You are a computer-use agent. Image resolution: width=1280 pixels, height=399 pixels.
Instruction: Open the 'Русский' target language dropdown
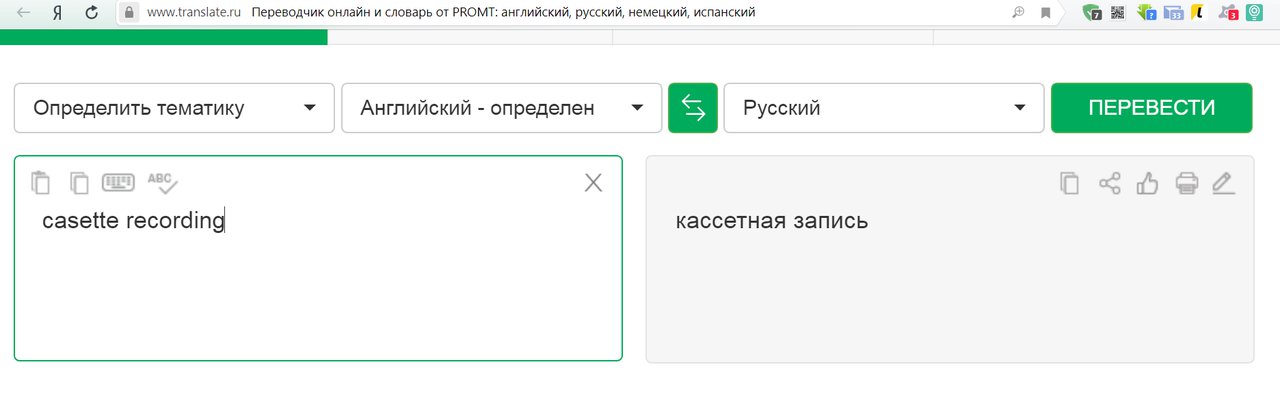[x=884, y=108]
